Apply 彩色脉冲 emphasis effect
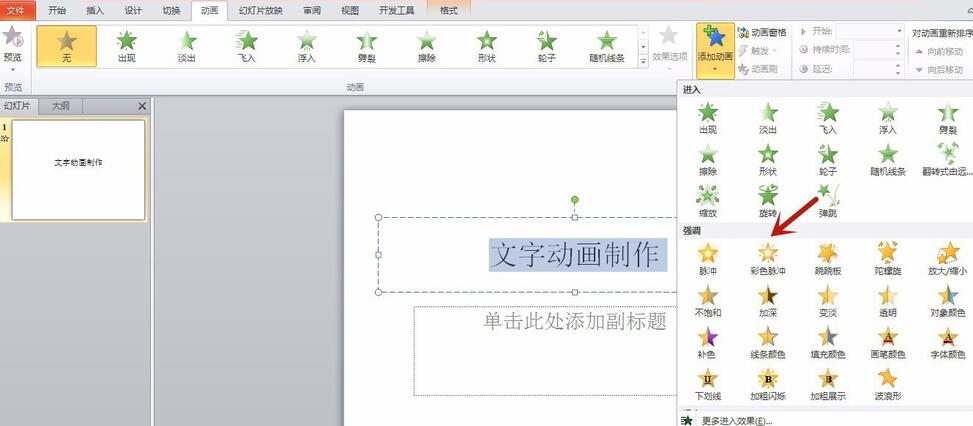 coord(768,259)
